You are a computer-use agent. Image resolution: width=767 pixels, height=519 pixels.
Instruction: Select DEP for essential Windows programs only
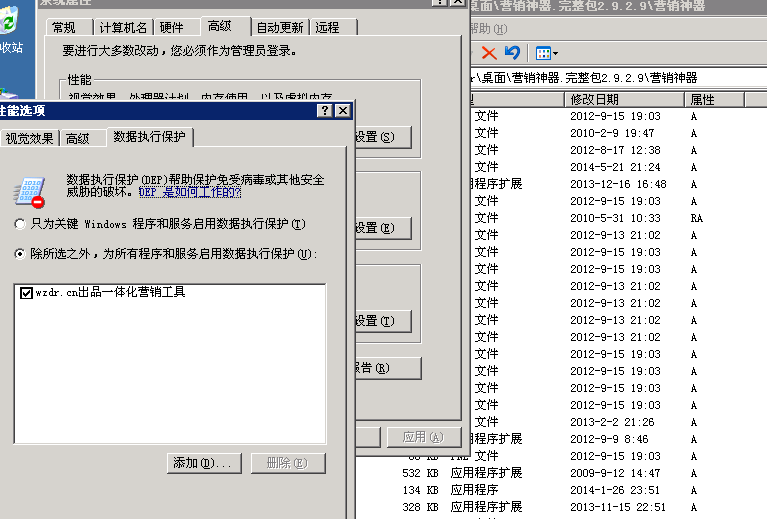coord(20,224)
